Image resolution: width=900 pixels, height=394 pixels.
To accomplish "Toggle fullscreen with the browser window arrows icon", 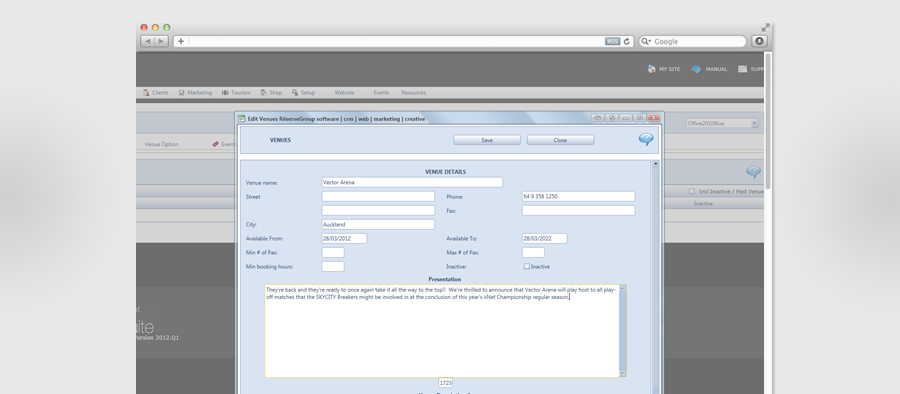I will pos(765,27).
